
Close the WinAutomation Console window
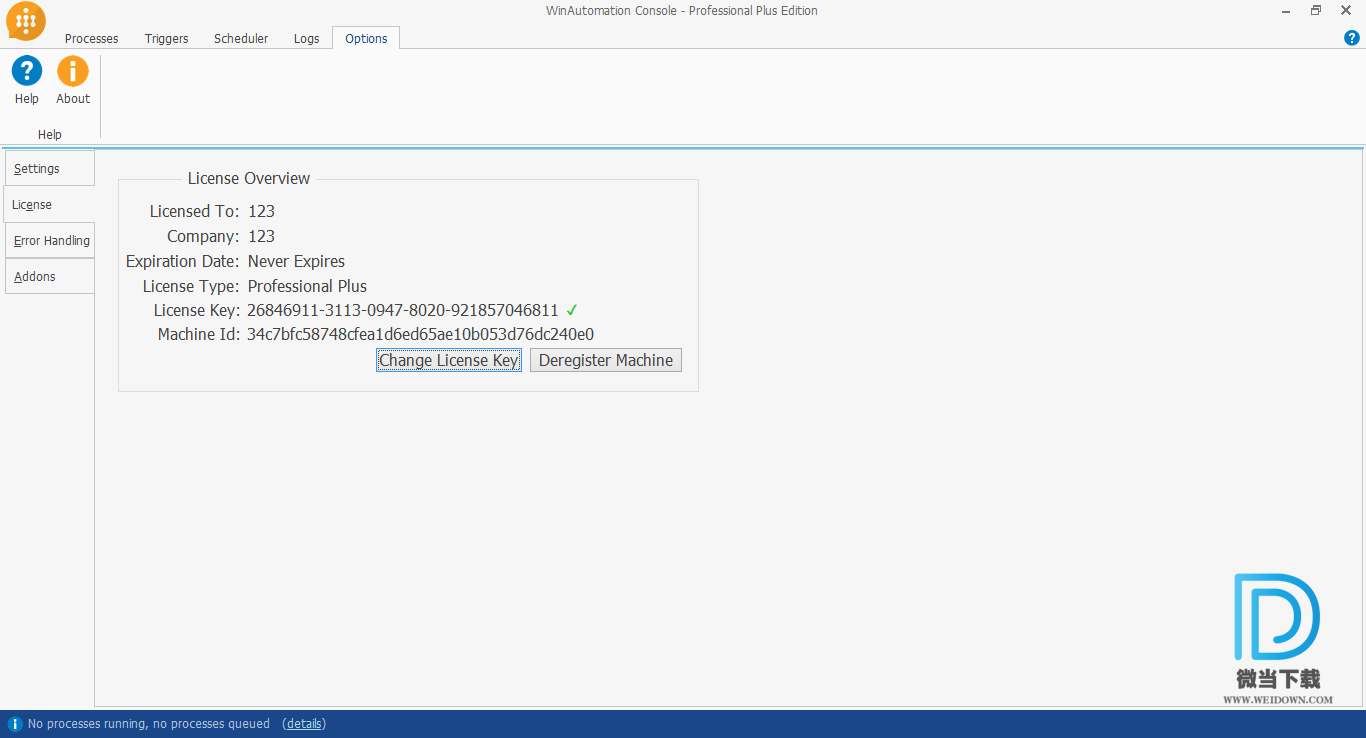[1346, 10]
